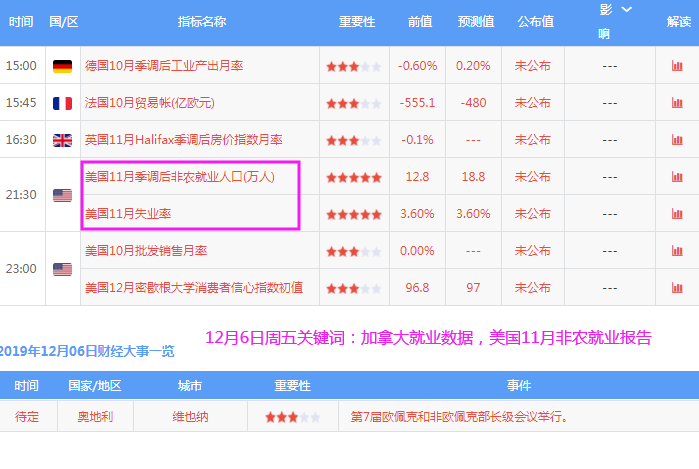Screen dimensions: 699x469
Task: Open 英国11月Halifax季调后房价指数月率 indicator
Action: tap(184, 140)
